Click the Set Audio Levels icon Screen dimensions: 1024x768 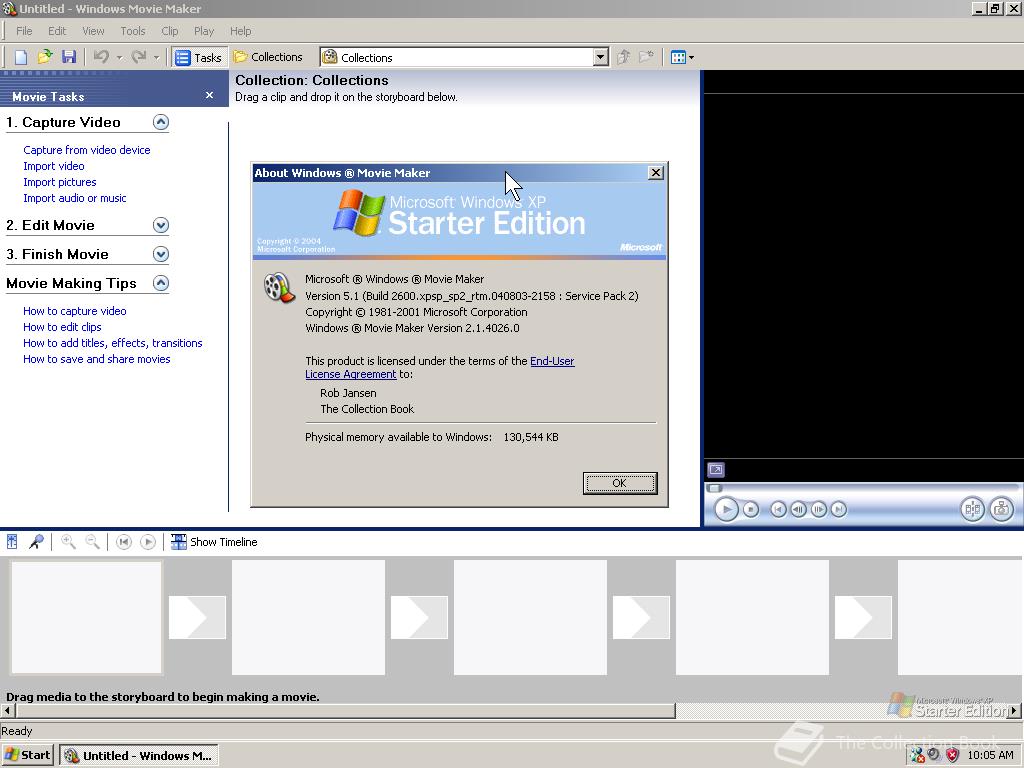12,542
